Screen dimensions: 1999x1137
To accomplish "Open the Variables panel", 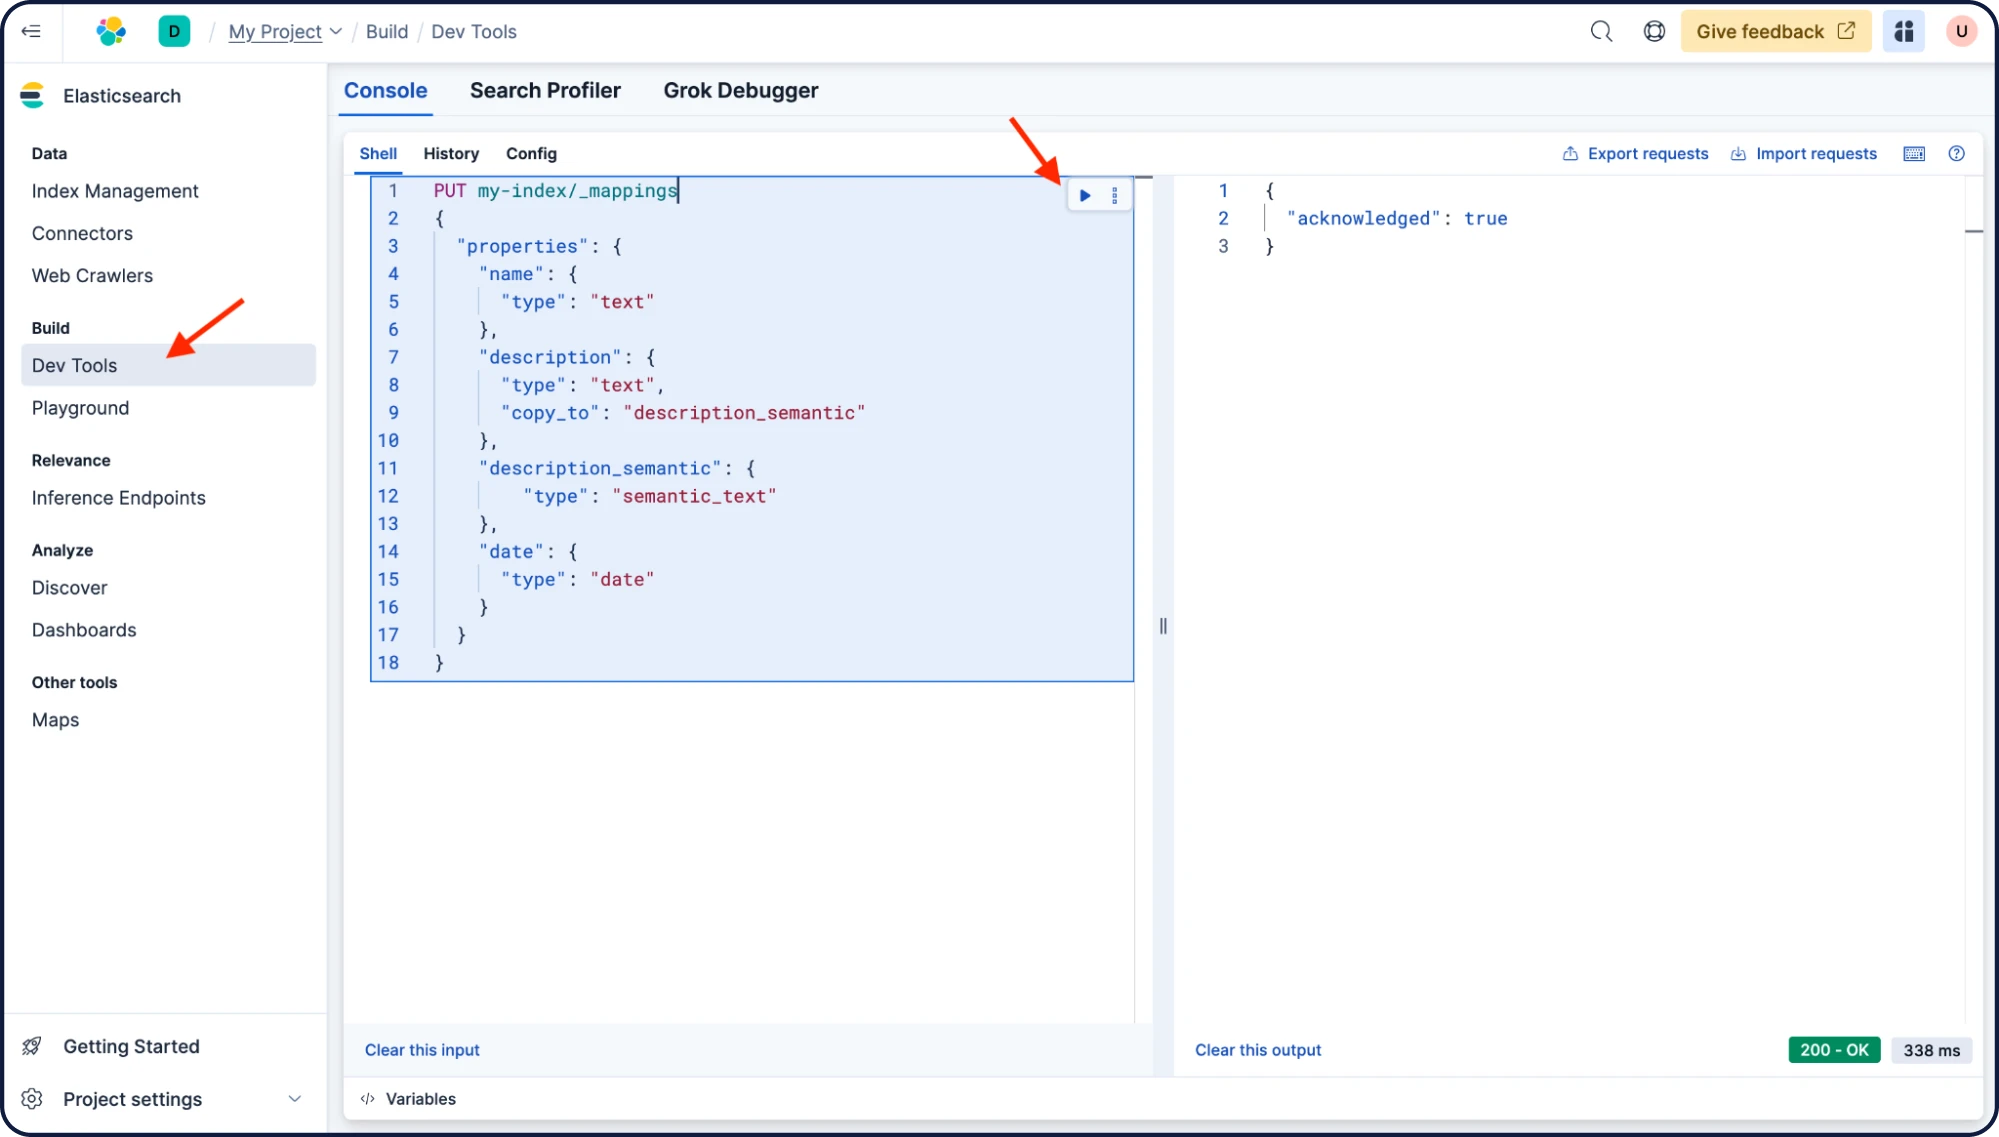I will [421, 1099].
